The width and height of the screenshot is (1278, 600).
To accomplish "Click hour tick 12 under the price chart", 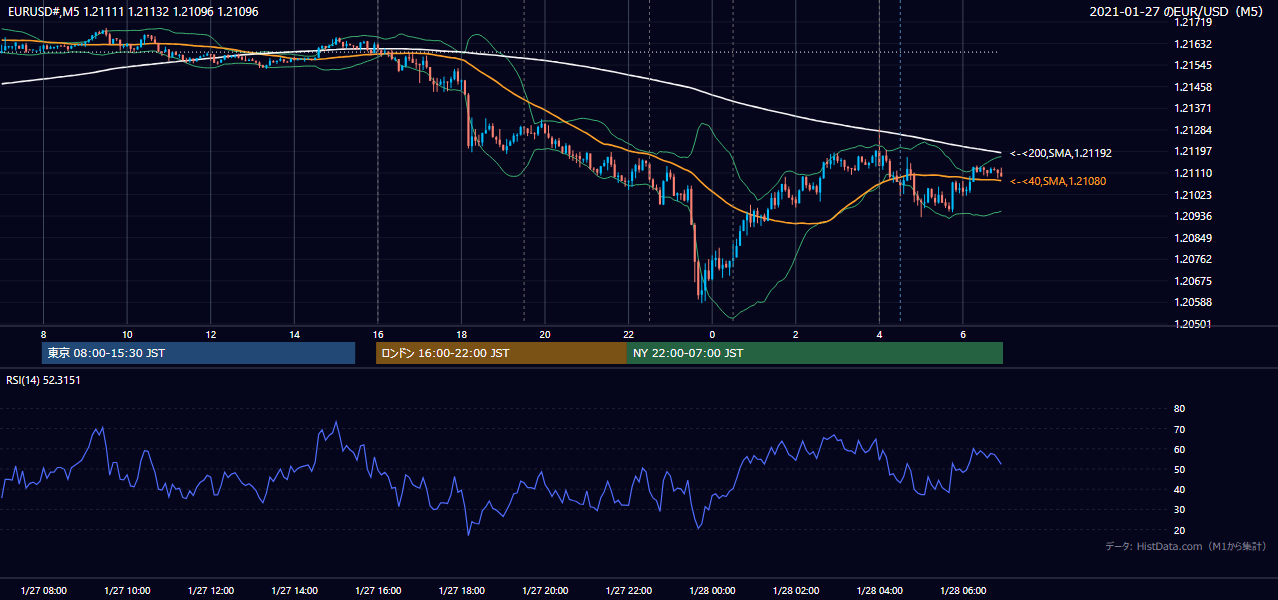I will click(x=211, y=333).
